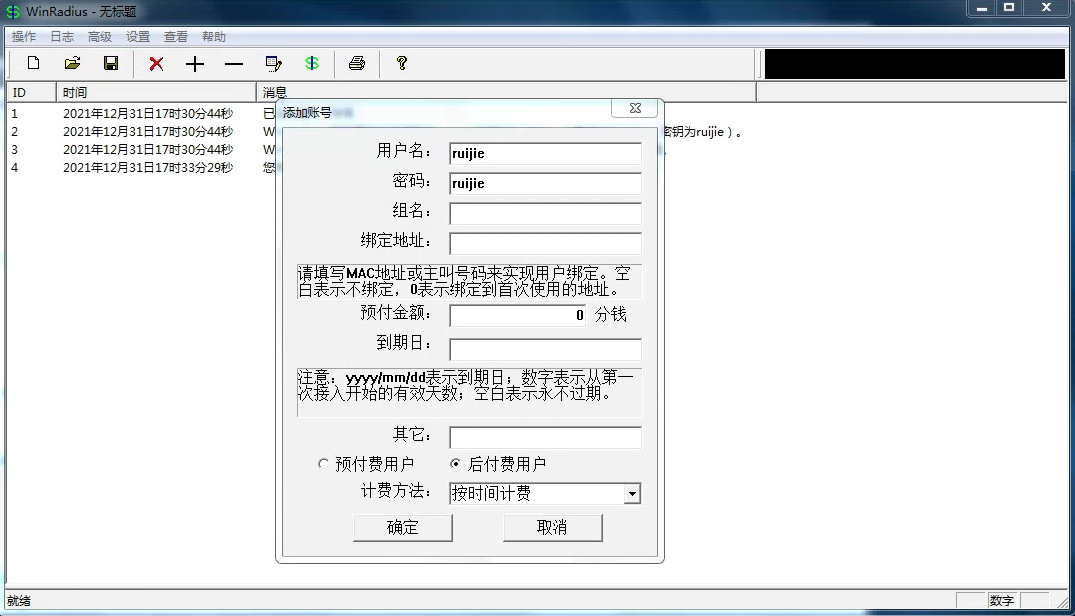This screenshot has height=616, width=1075.
Task: Open the 设置 menu
Action: (138, 37)
